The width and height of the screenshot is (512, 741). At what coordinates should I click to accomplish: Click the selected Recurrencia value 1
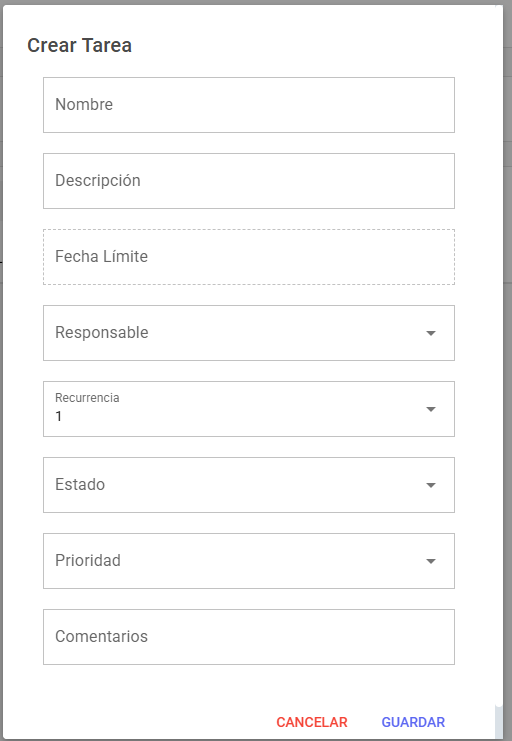tap(59, 416)
